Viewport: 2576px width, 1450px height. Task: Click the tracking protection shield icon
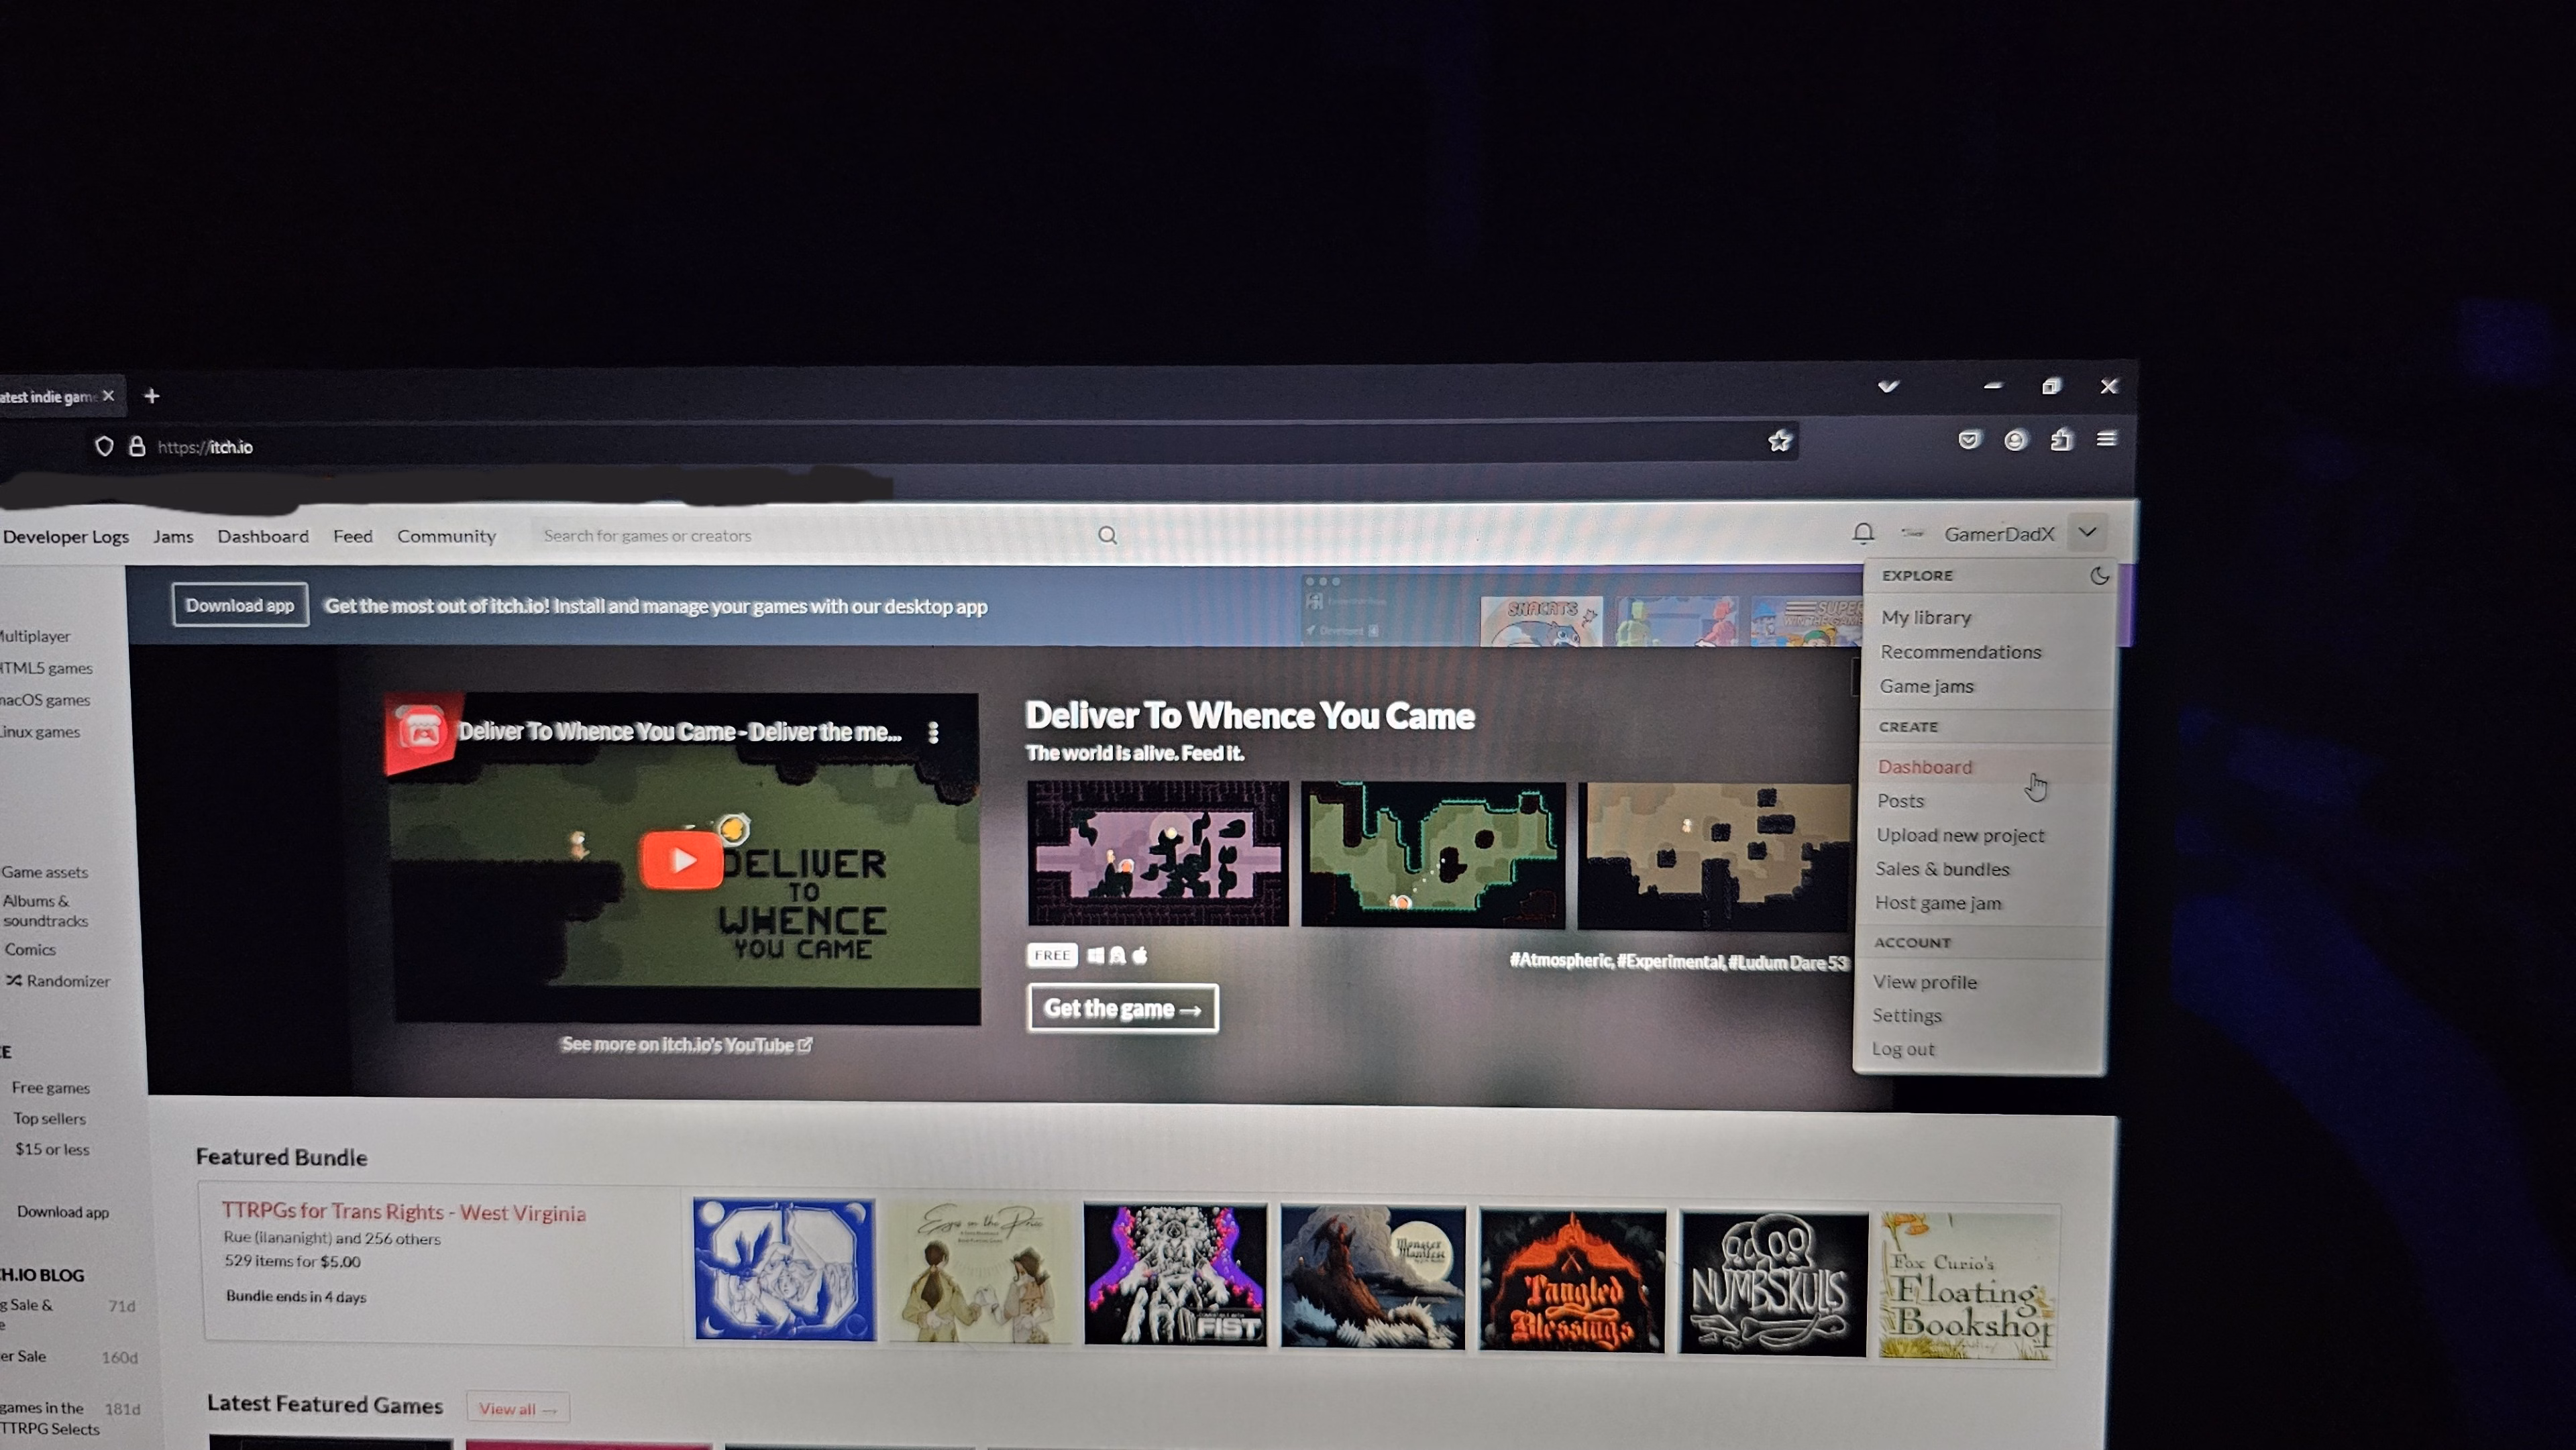[x=104, y=446]
